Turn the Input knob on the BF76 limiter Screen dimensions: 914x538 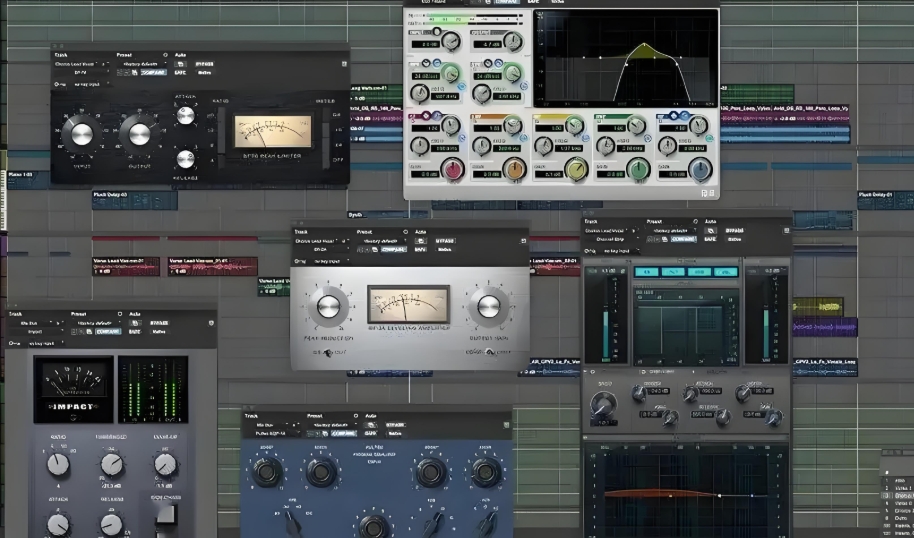[x=82, y=135]
